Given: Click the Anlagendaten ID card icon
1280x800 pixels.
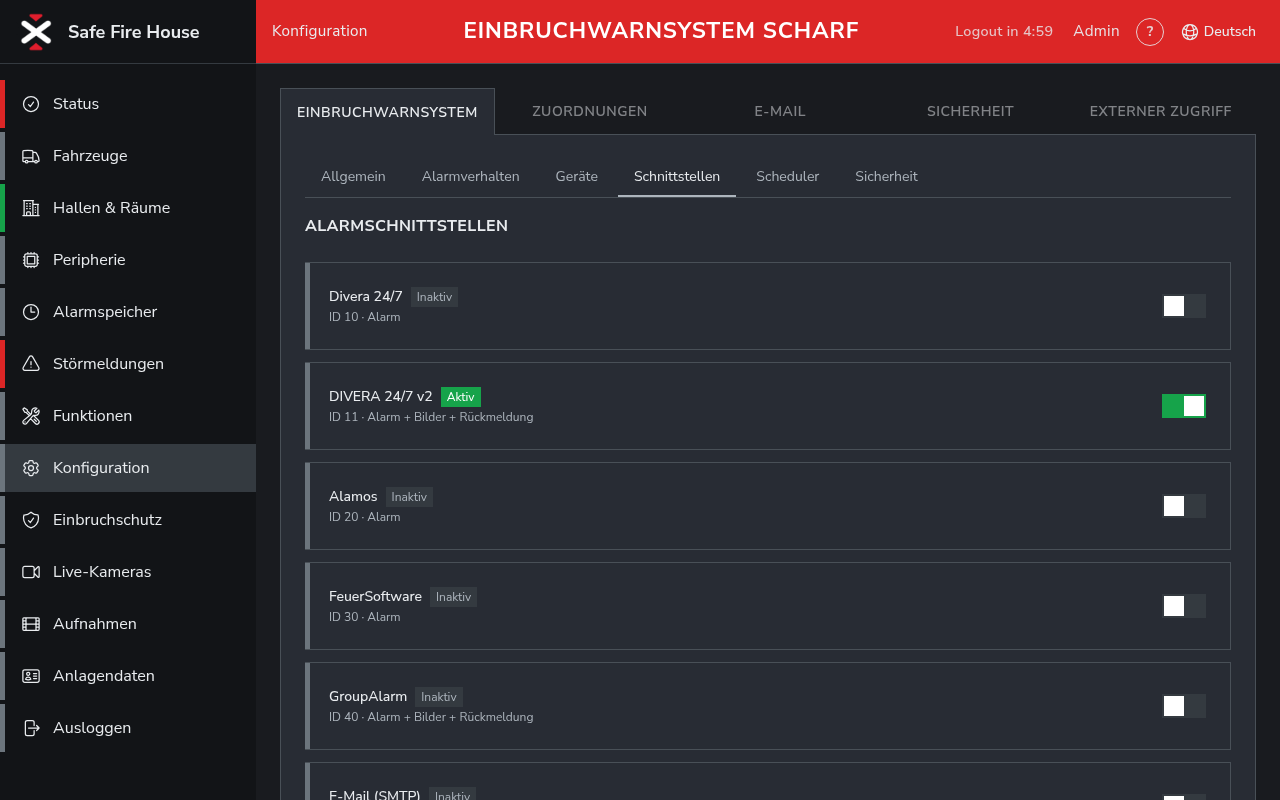Looking at the screenshot, I should pyautogui.click(x=31, y=676).
